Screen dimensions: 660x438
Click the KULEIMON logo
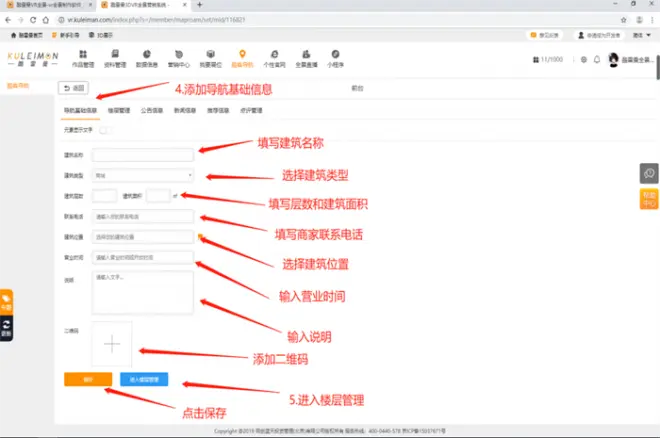(33, 59)
